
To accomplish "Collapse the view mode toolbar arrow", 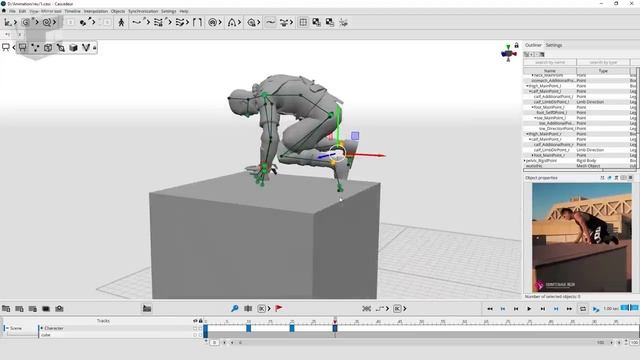I will 13,48.
